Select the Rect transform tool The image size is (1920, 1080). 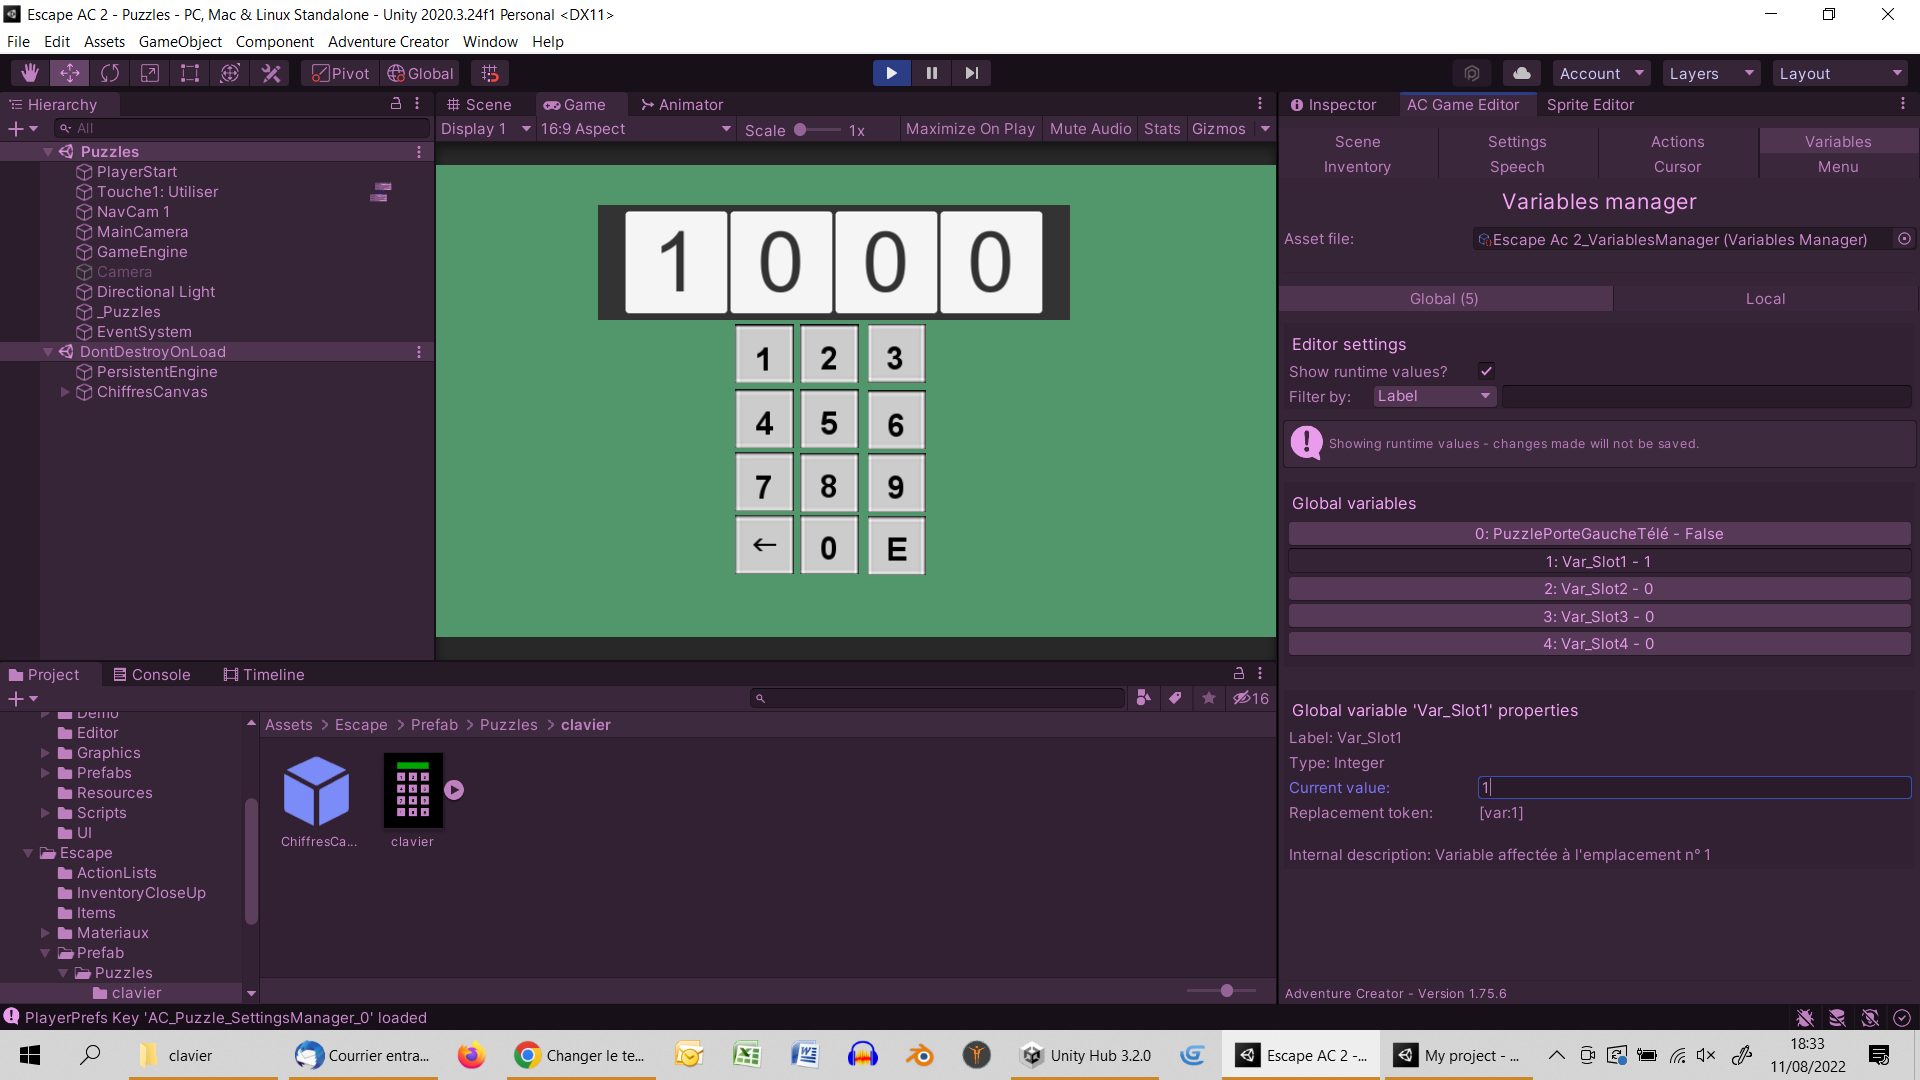pyautogui.click(x=190, y=73)
